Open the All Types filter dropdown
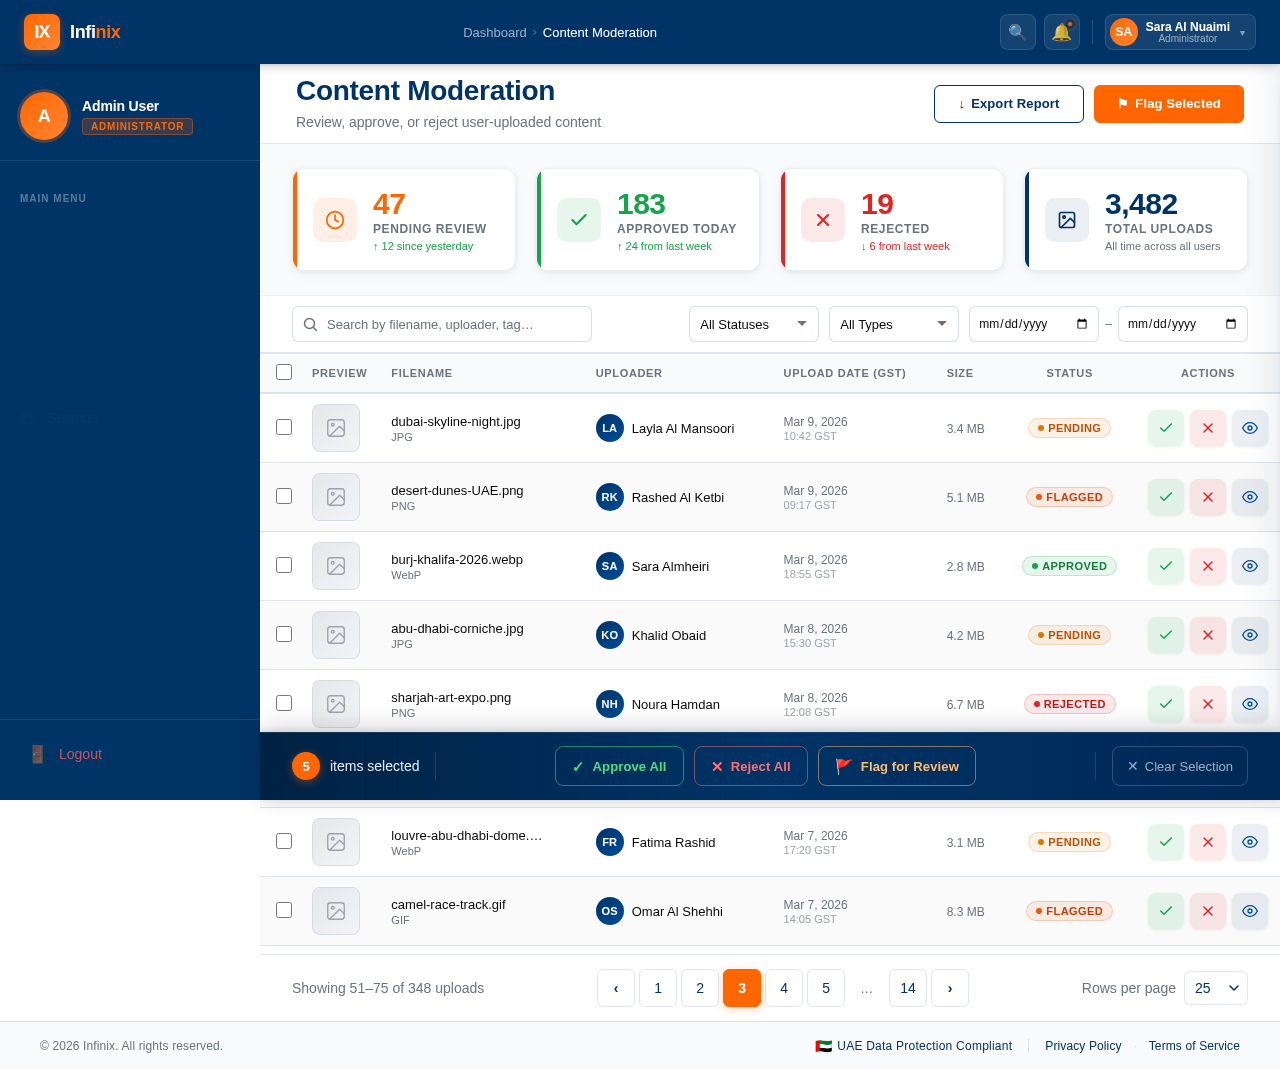 pyautogui.click(x=893, y=323)
